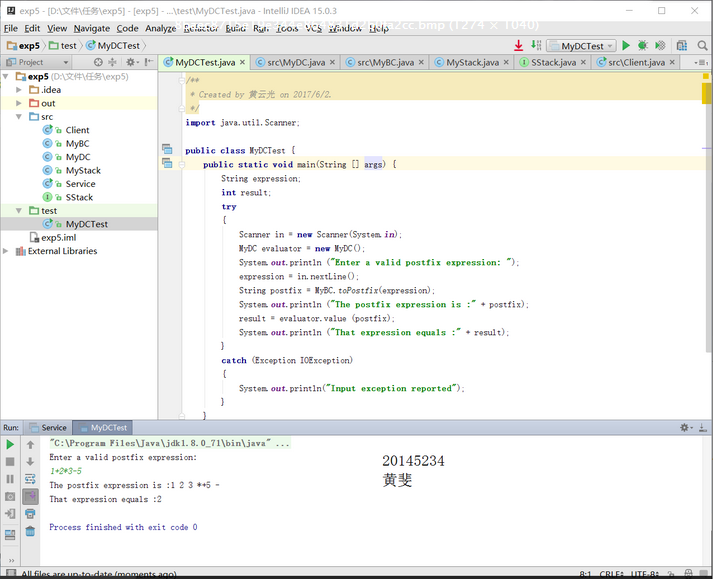Clear console output with the trash icon

(30, 531)
